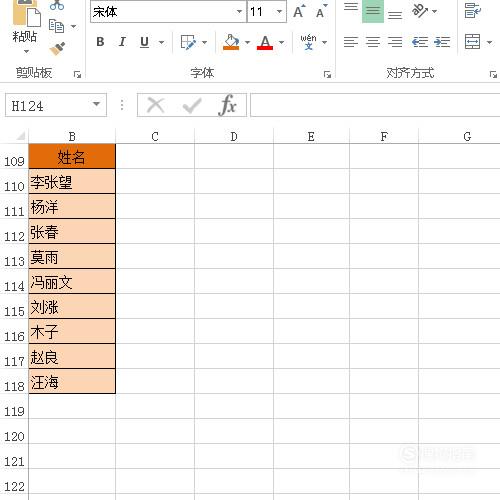Image resolution: width=500 pixels, height=500 pixels.
Task: Click inside the formula bar input
Action: 375,105
